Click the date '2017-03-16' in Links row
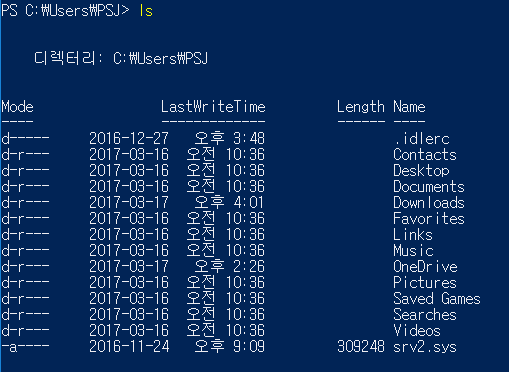The height and width of the screenshot is (372, 509). (x=129, y=235)
